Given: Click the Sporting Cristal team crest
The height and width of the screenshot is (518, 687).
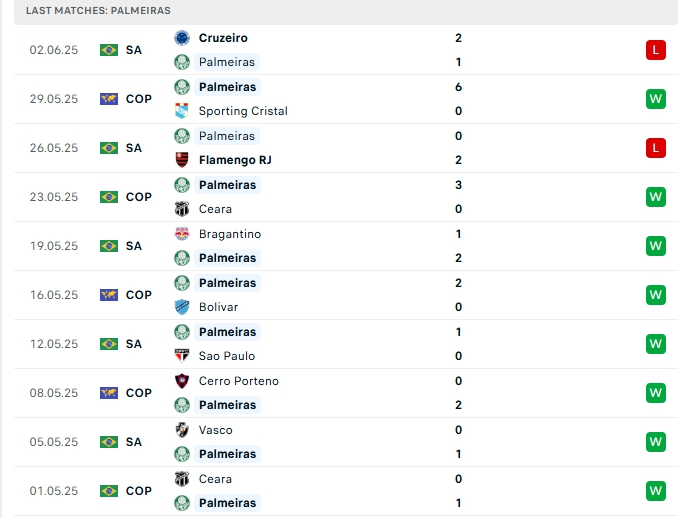Looking at the screenshot, I should 182,111.
